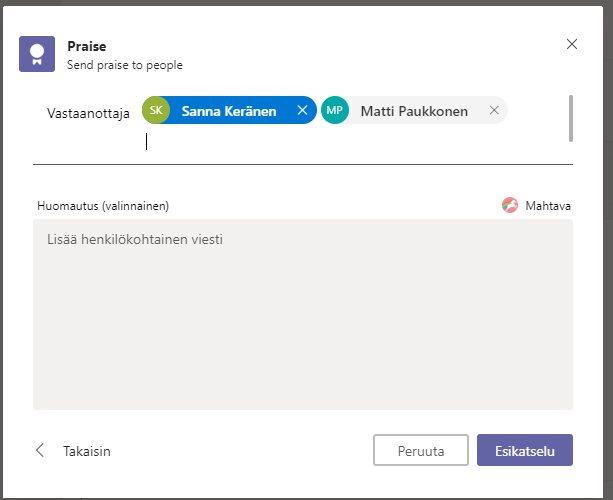This screenshot has height=500, width=613.
Task: Select the Matti Paukkonen recipient chip
Action: [x=413, y=111]
